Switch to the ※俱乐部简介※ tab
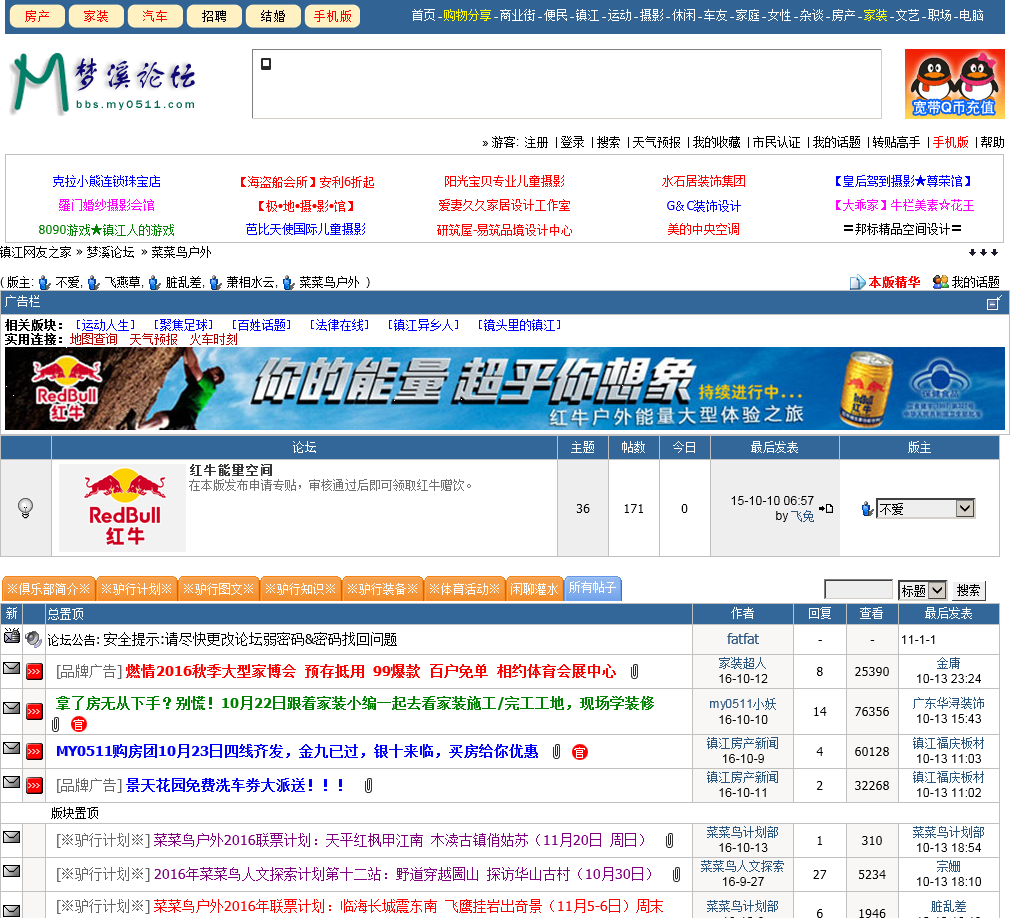 click(48, 589)
